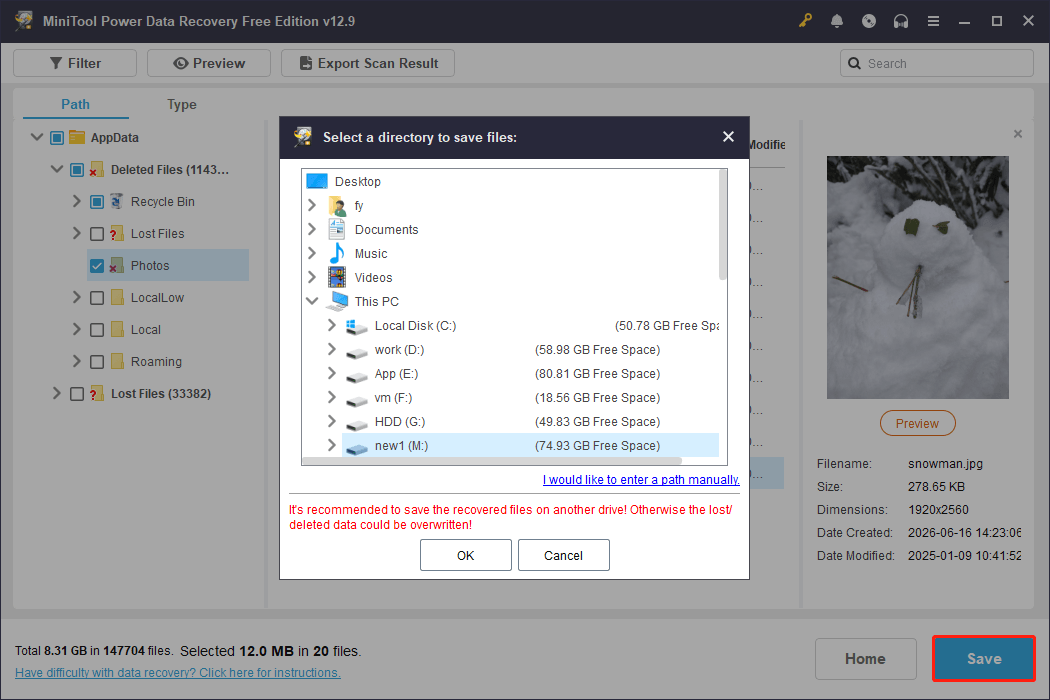This screenshot has width=1050, height=700.
Task: Click the Recycle Bin icon in tree
Action: coord(117,201)
